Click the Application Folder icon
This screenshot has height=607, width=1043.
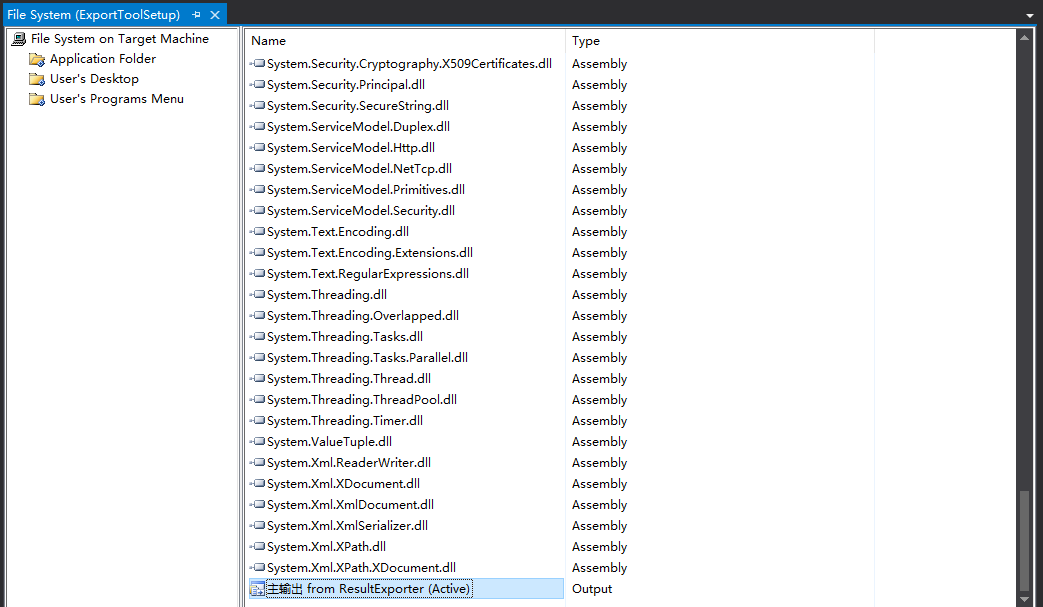point(37,59)
